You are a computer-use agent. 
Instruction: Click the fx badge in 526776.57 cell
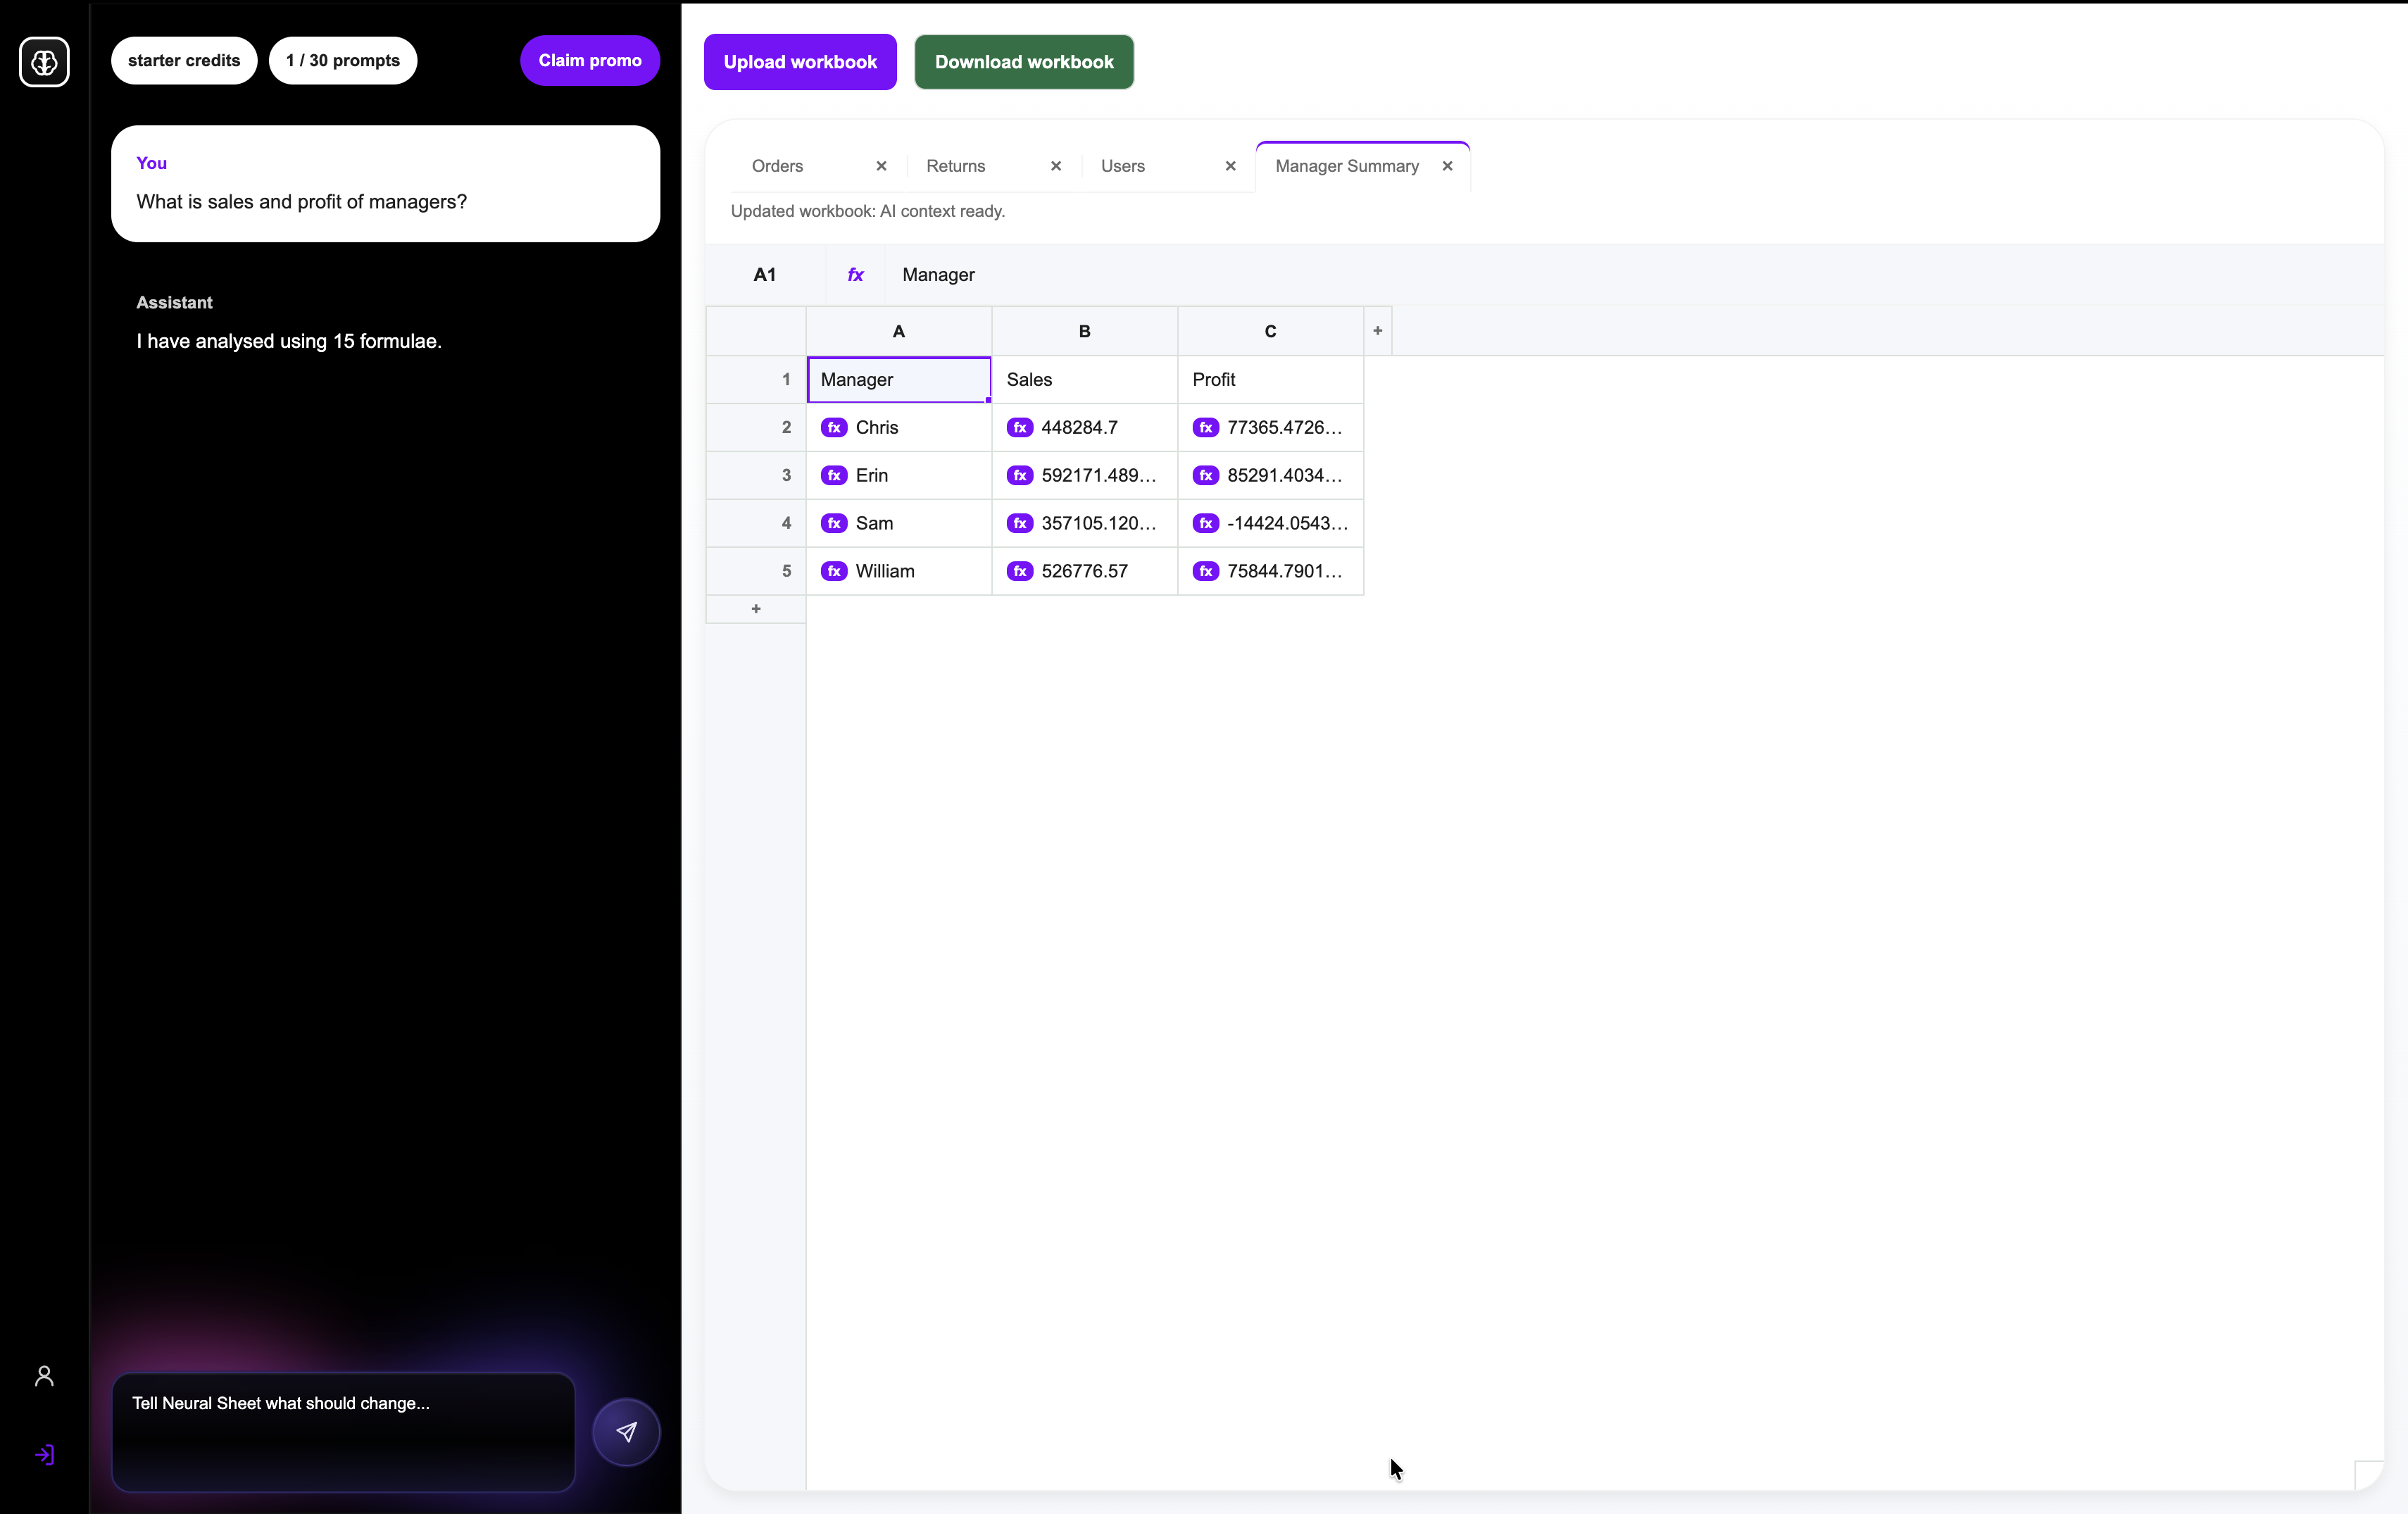(1020, 571)
